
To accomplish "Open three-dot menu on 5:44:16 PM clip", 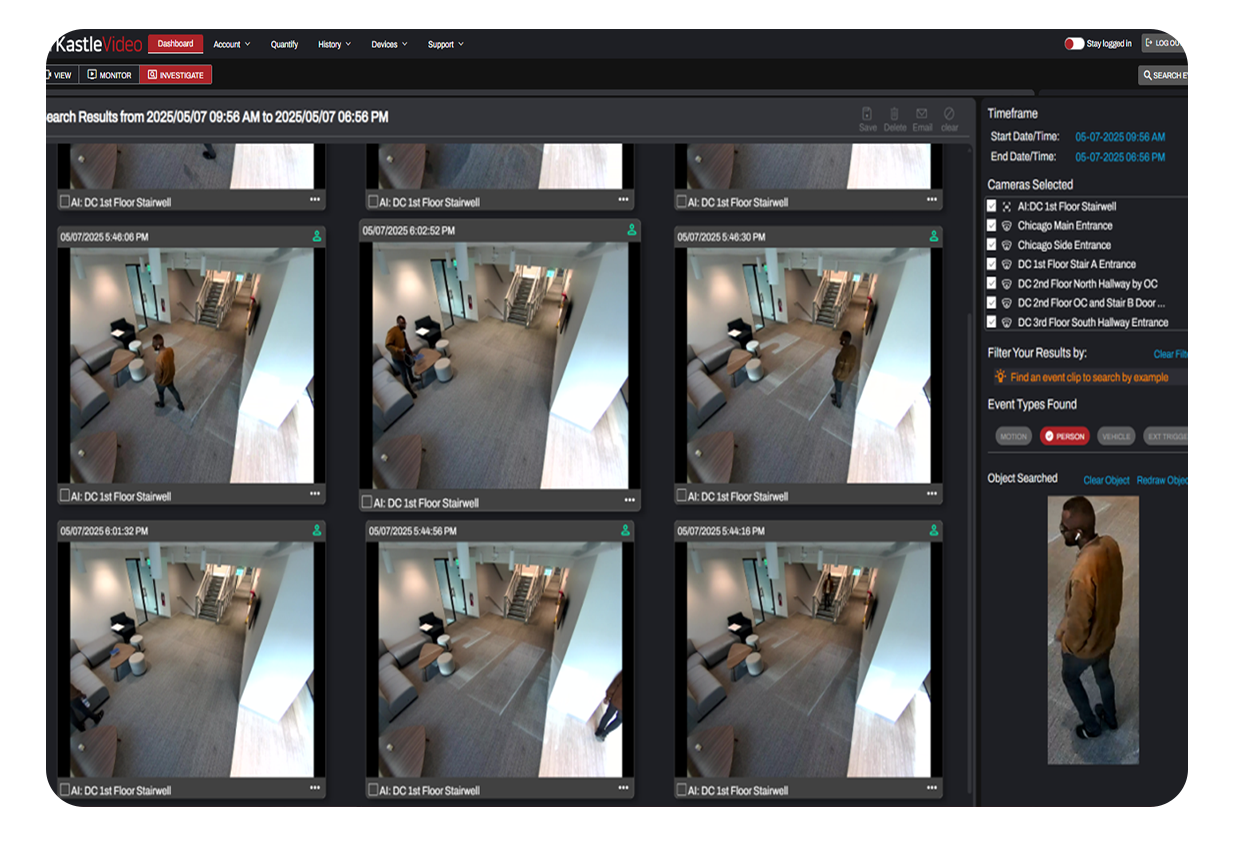I will [x=932, y=789].
